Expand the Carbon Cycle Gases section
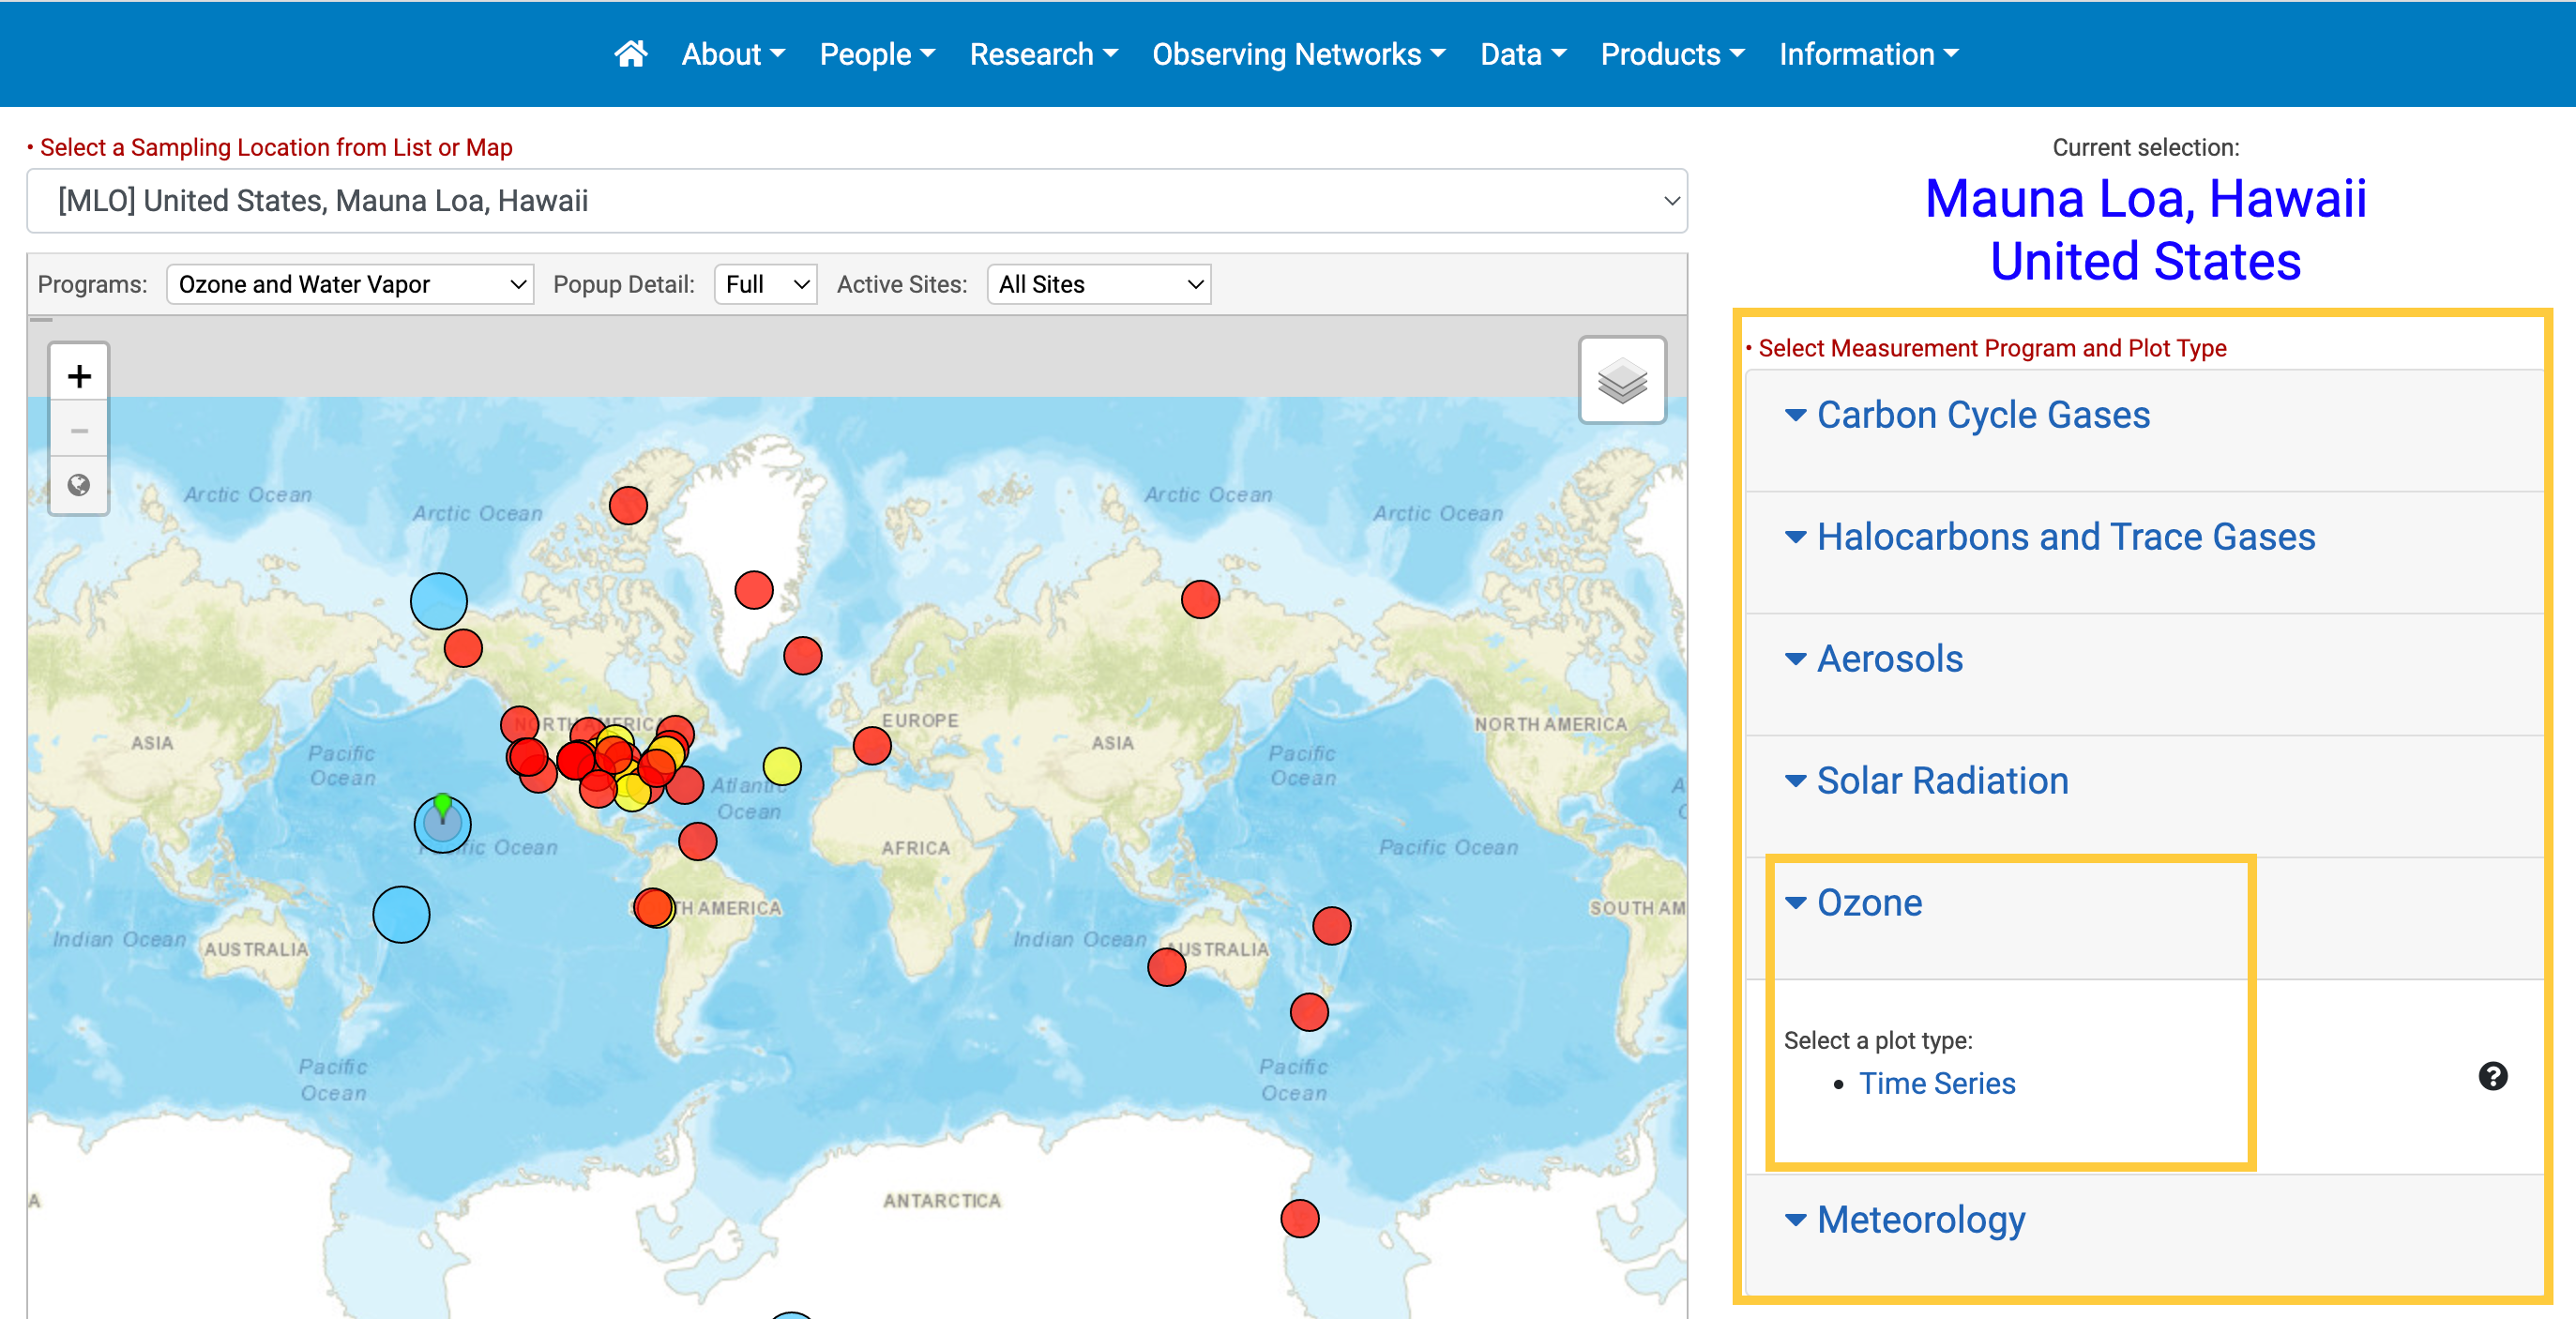 (1982, 415)
